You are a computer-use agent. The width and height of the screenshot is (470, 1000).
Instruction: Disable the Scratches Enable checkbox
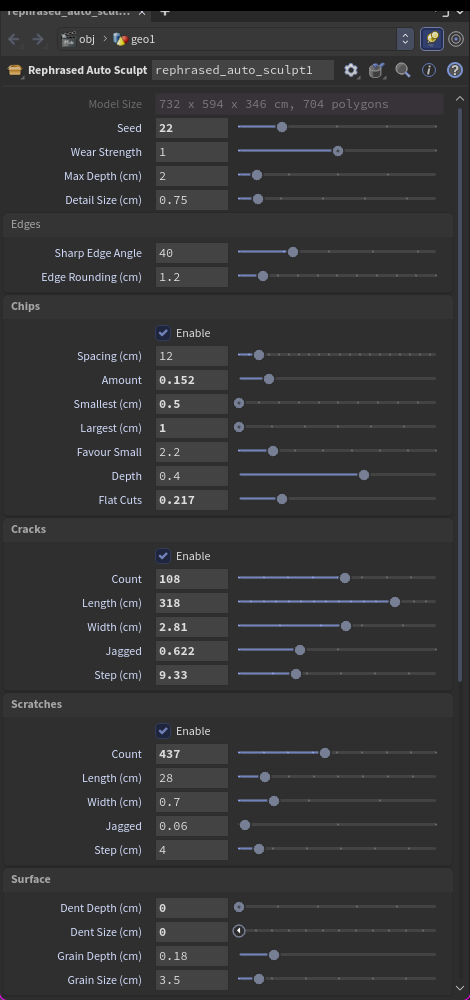[163, 731]
